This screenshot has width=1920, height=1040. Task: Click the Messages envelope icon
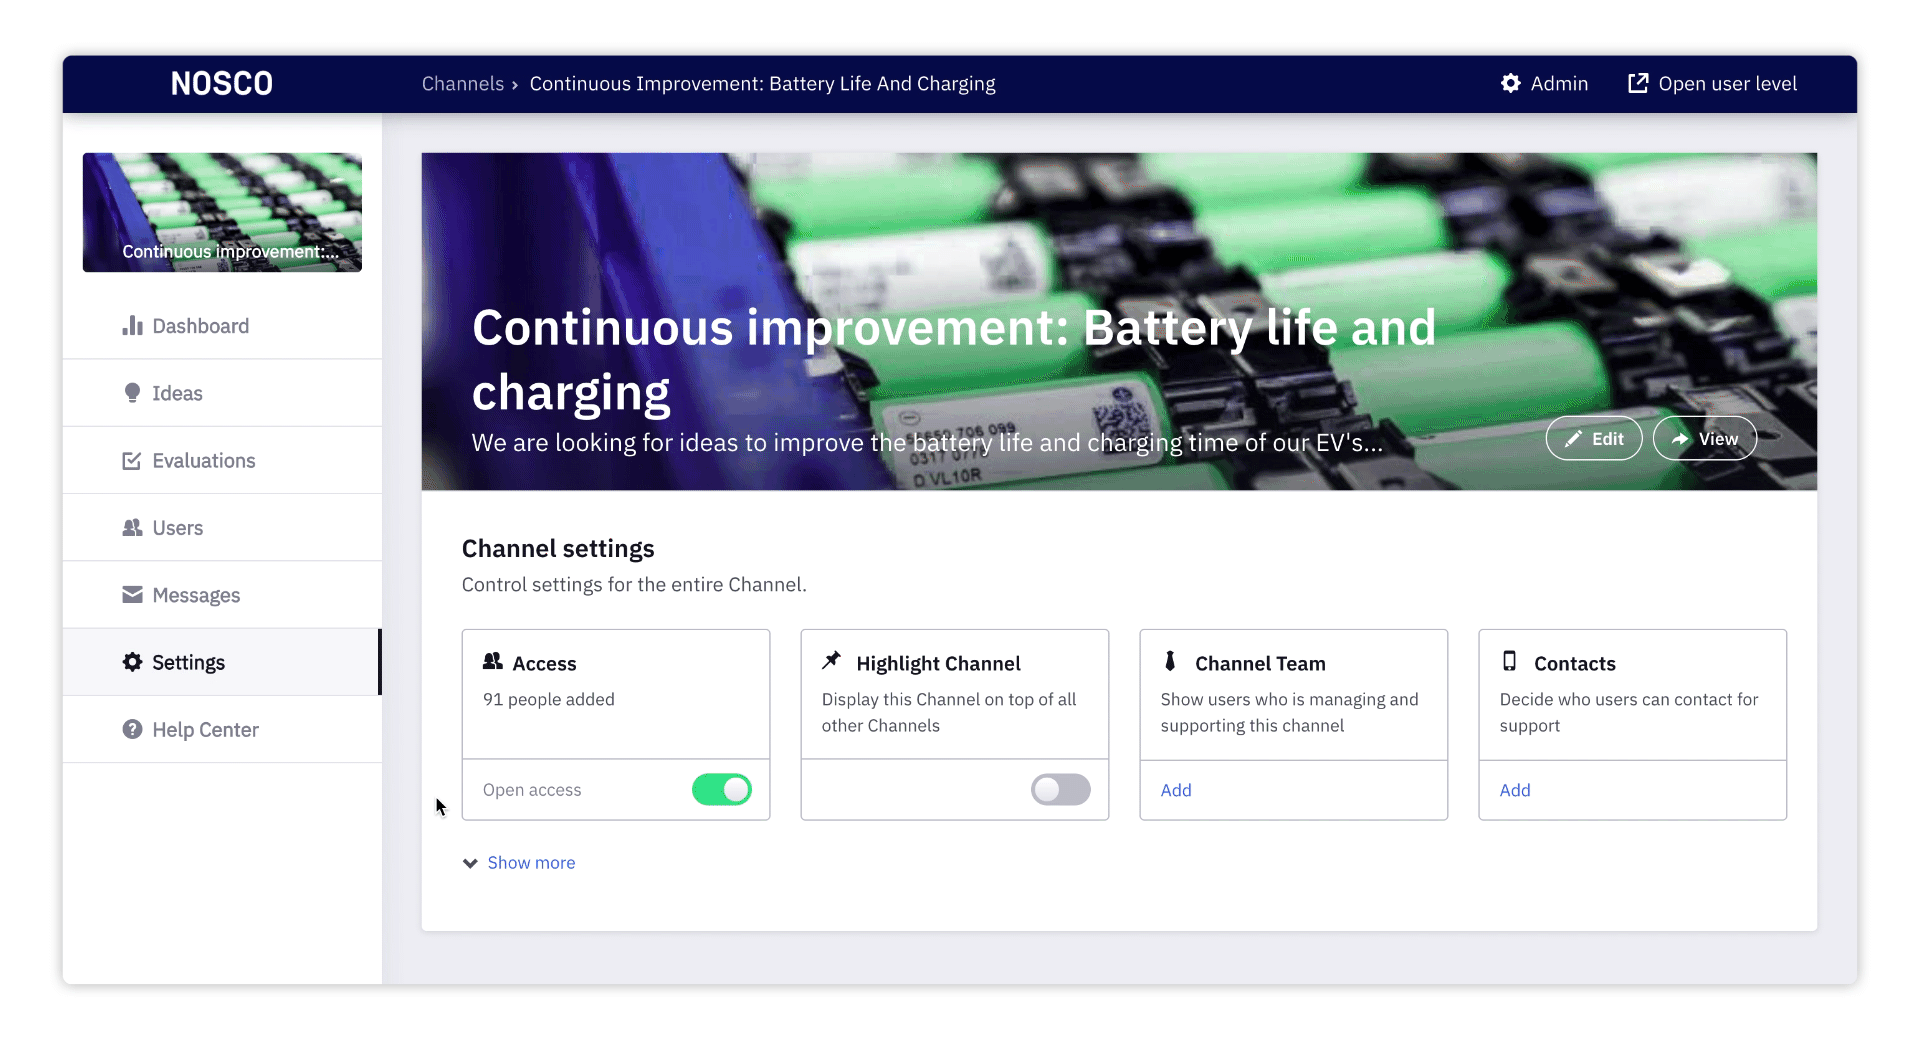point(132,595)
